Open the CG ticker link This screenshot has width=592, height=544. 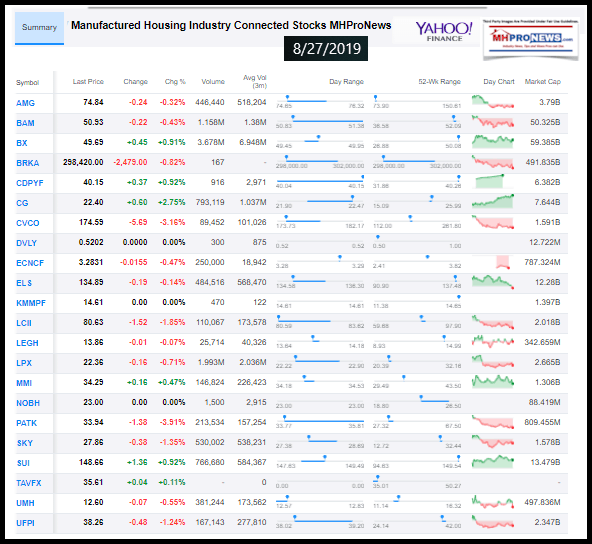point(22,203)
